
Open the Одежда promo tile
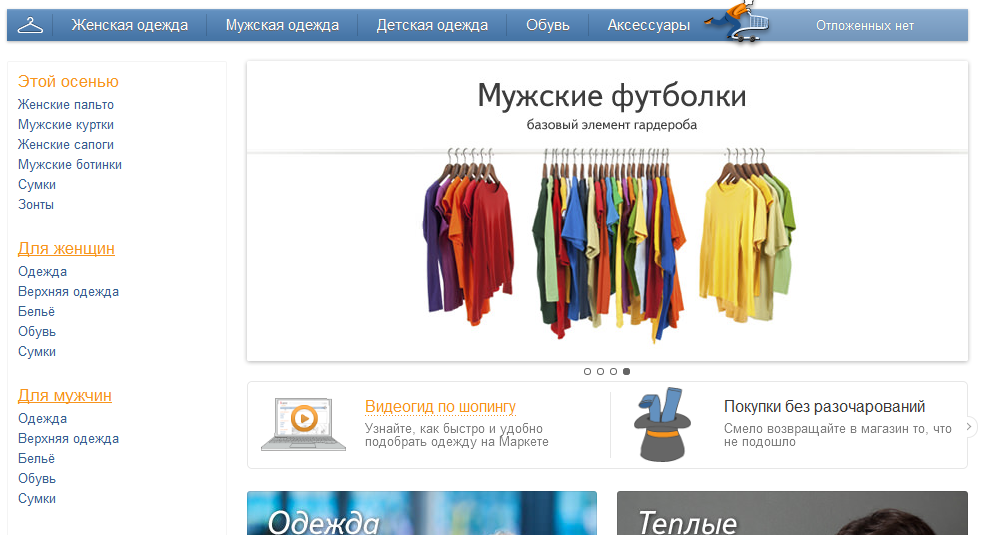pyautogui.click(x=421, y=513)
